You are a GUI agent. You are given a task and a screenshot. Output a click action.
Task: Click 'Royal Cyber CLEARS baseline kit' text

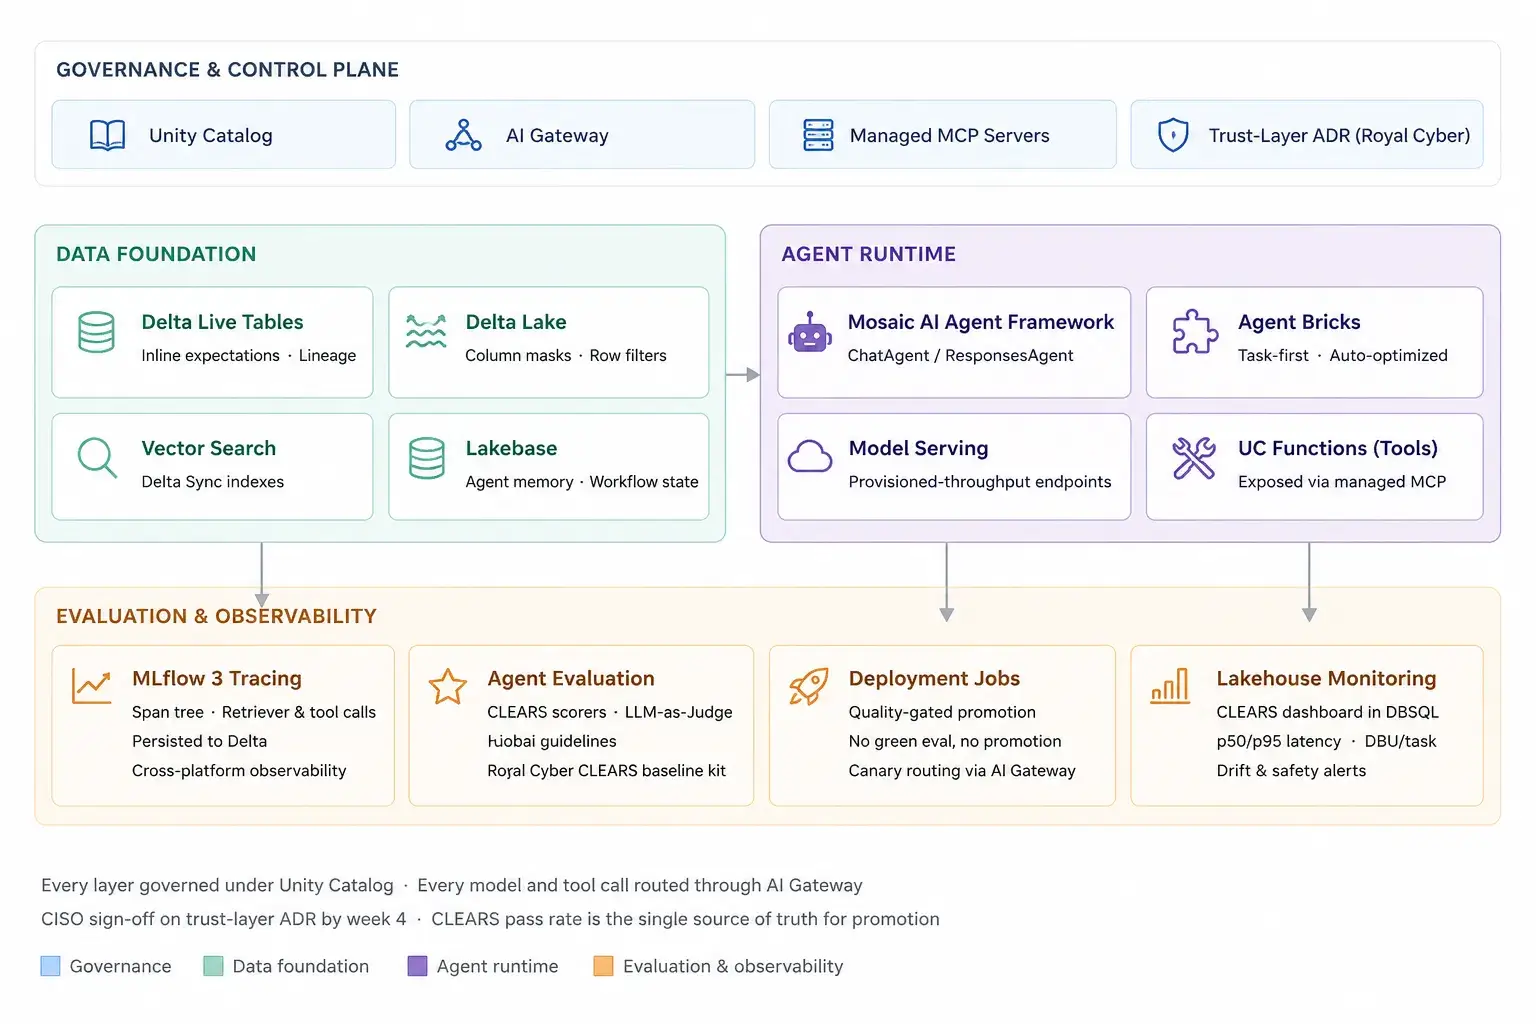[607, 770]
